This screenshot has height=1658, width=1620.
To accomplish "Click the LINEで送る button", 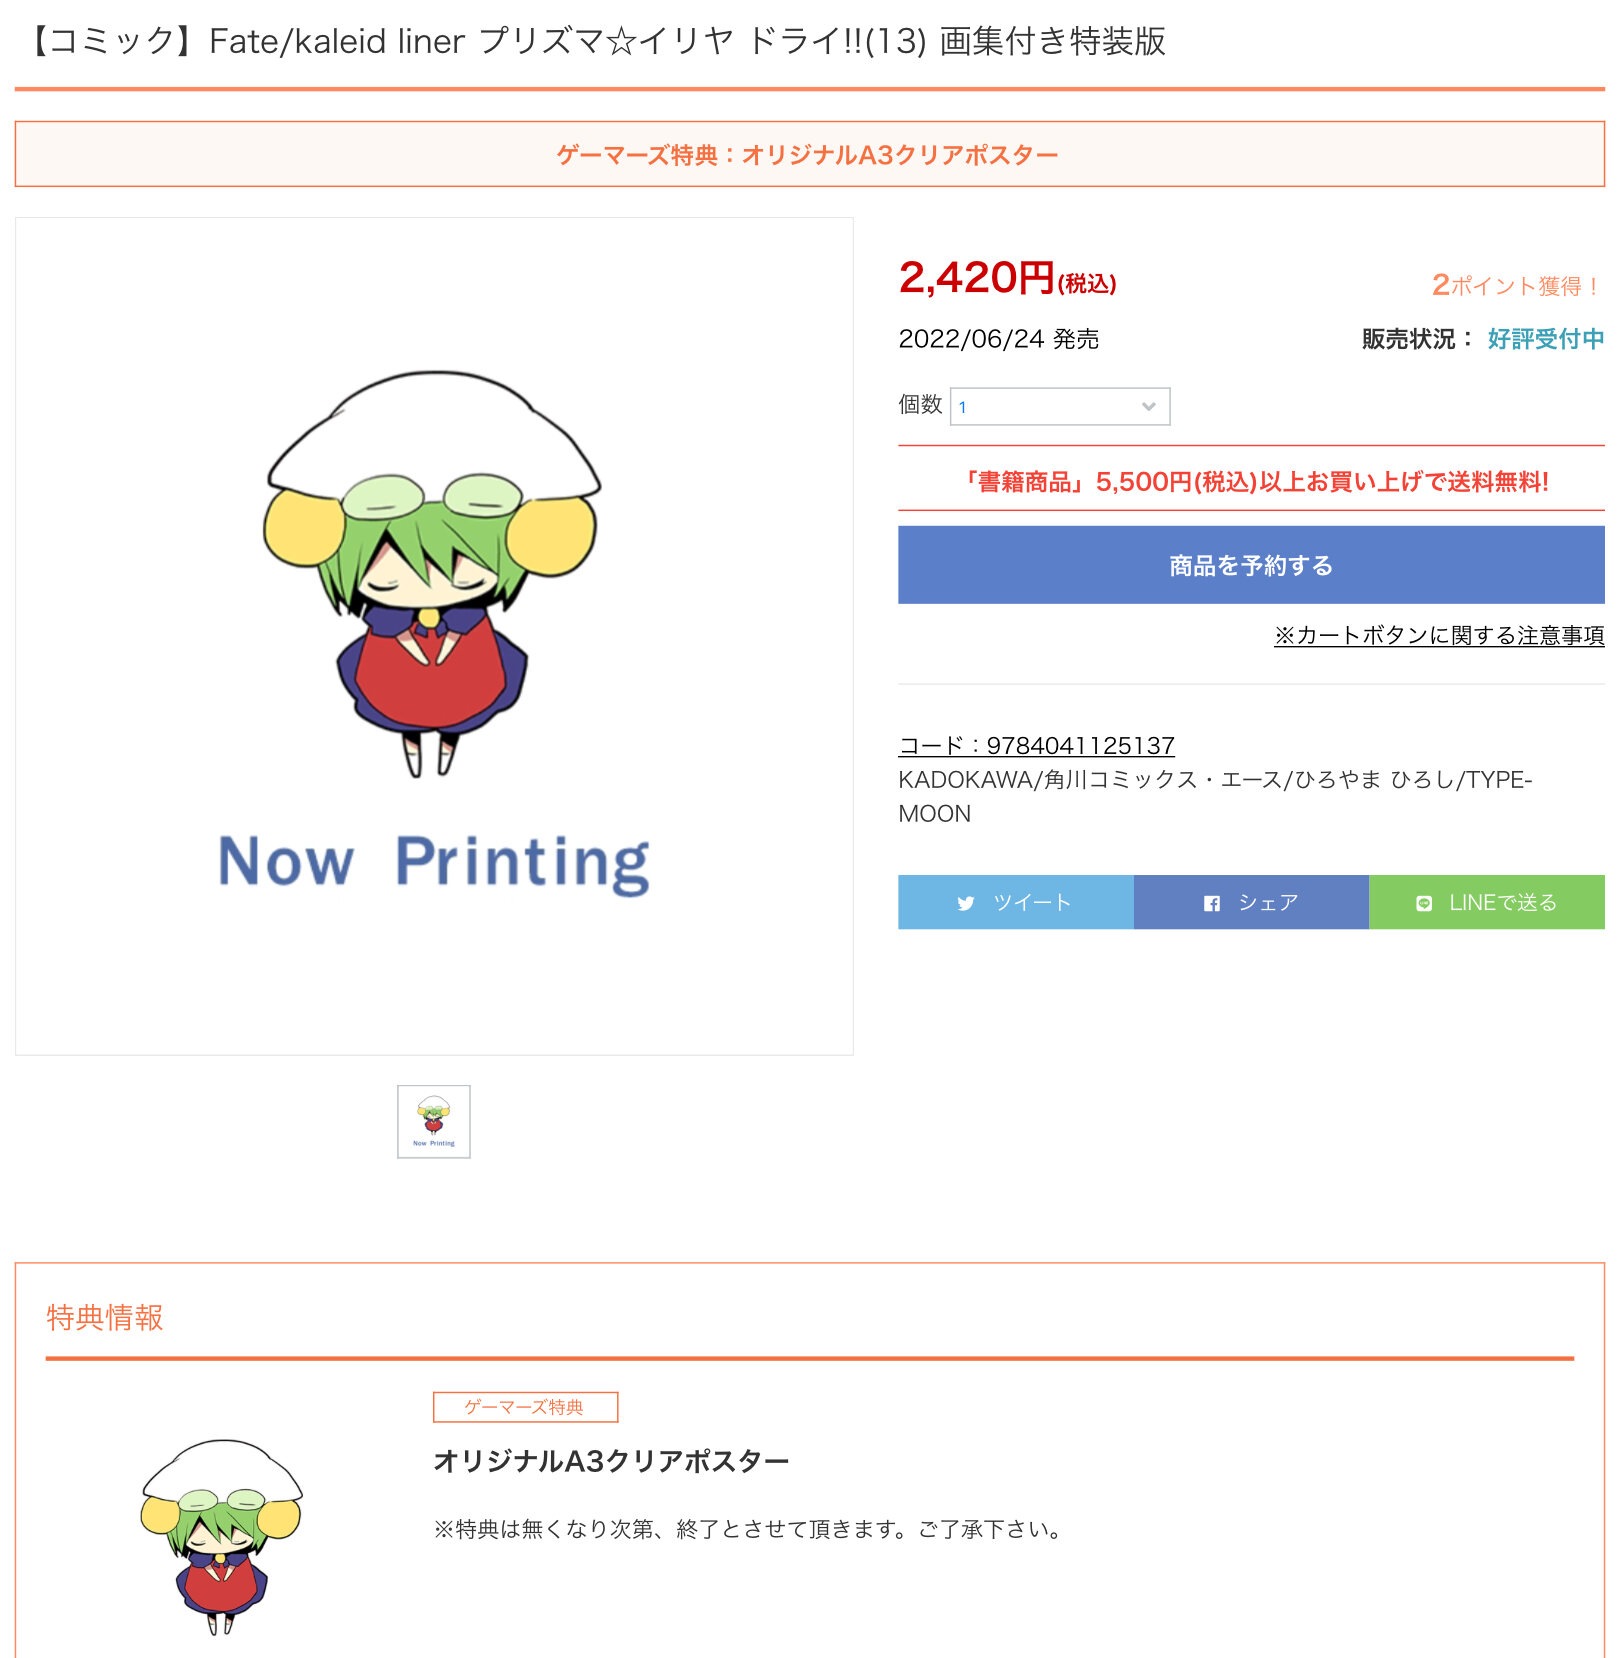I will point(1487,902).
